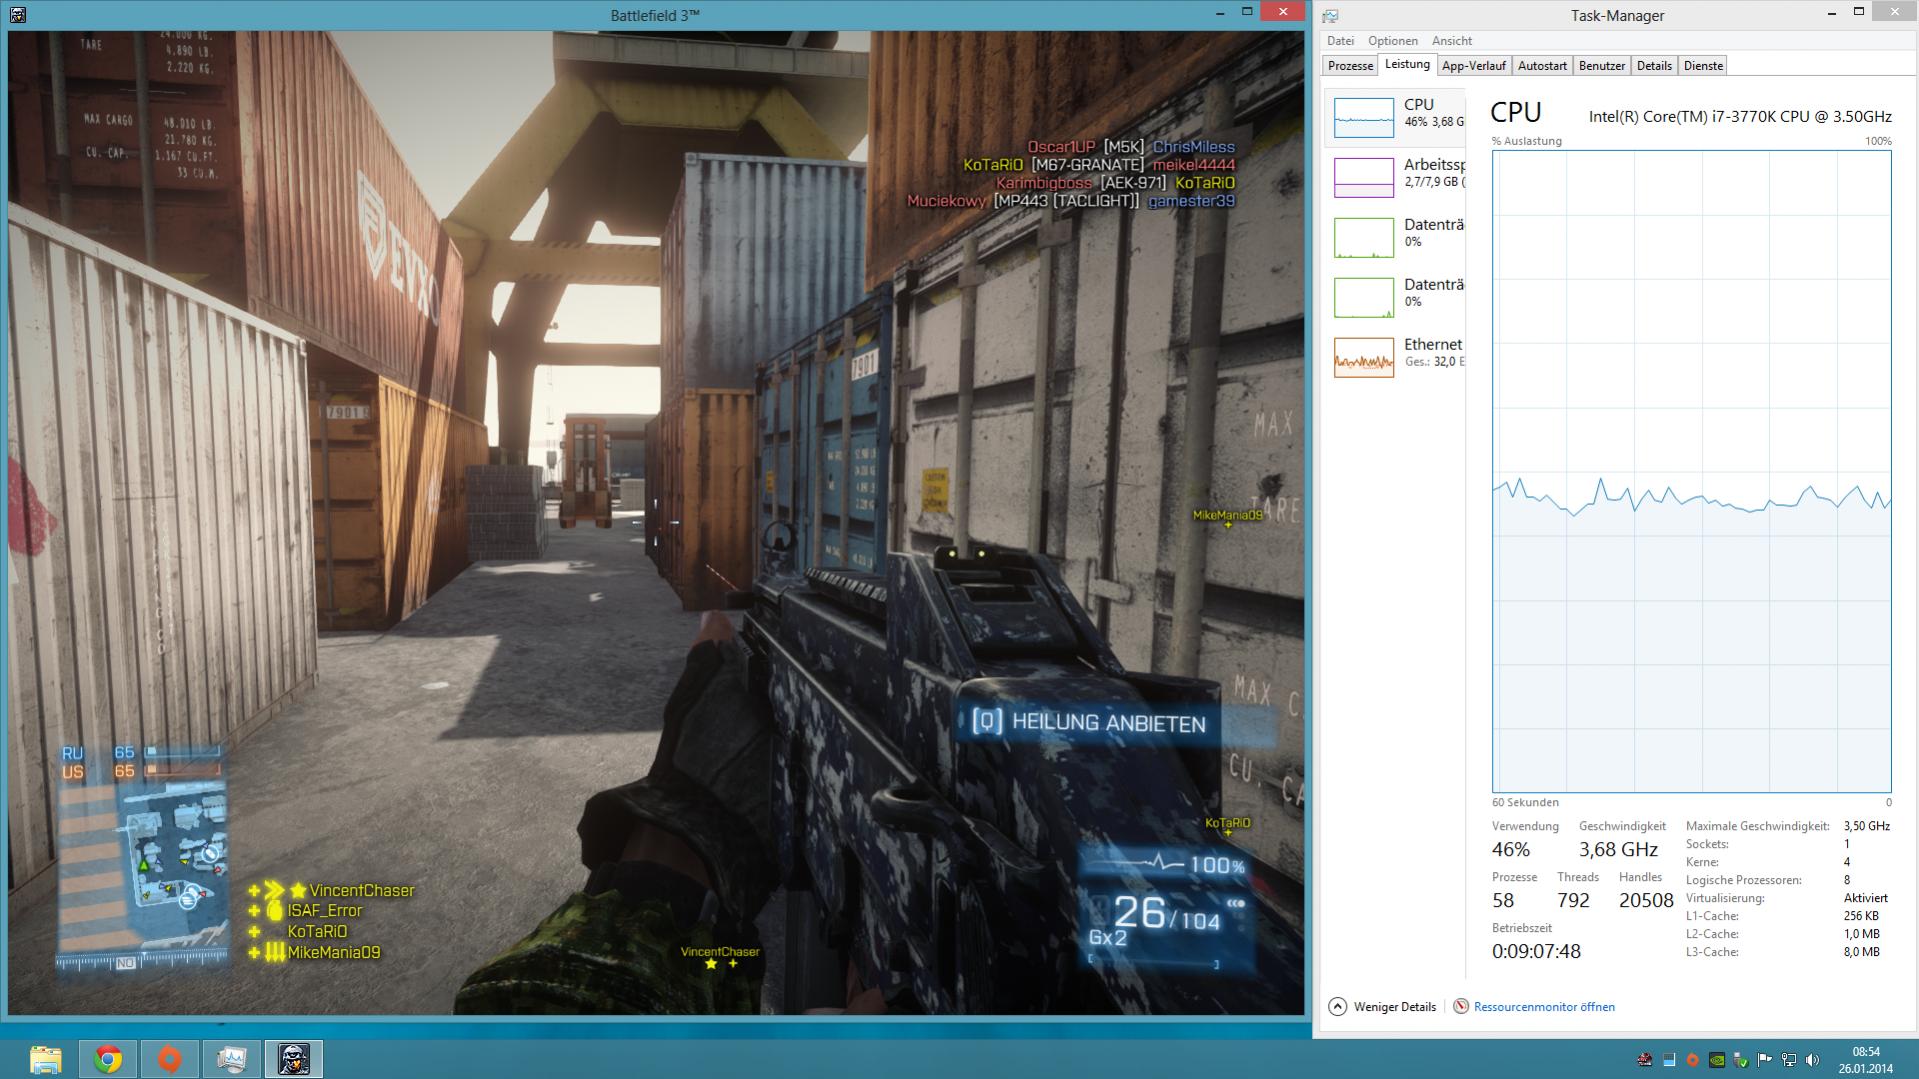Image resolution: width=1919 pixels, height=1079 pixels.
Task: Click the 3,68 GHz value under Geschwindigkeit
Action: 1618,850
